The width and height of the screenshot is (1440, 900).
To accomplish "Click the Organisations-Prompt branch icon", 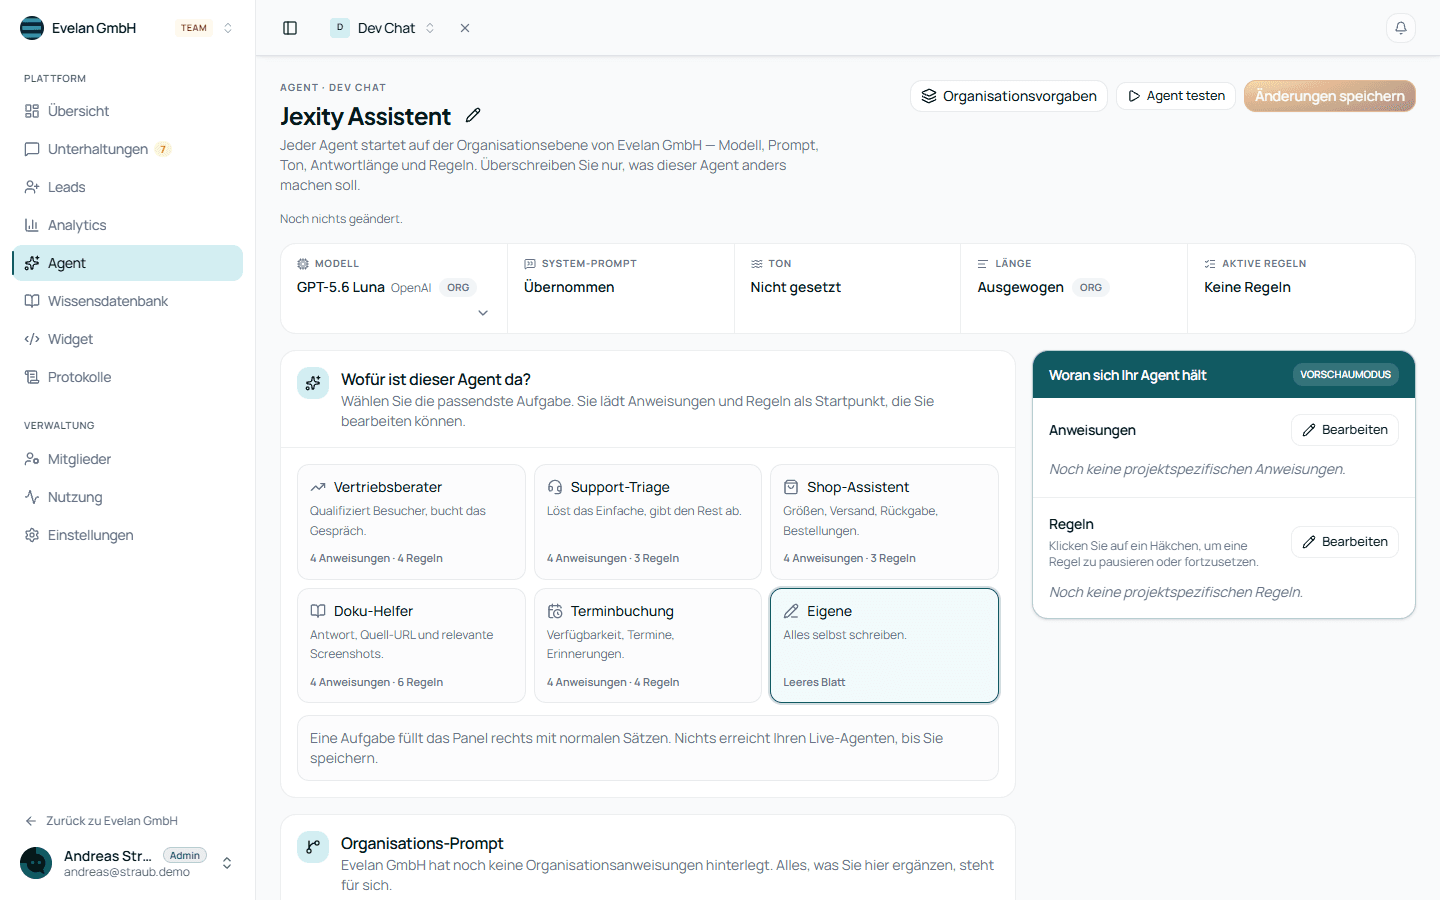I will click(x=313, y=847).
